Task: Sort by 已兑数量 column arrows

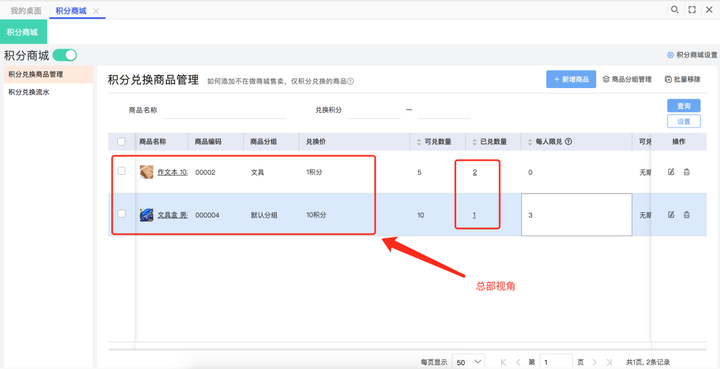Action: point(474,142)
